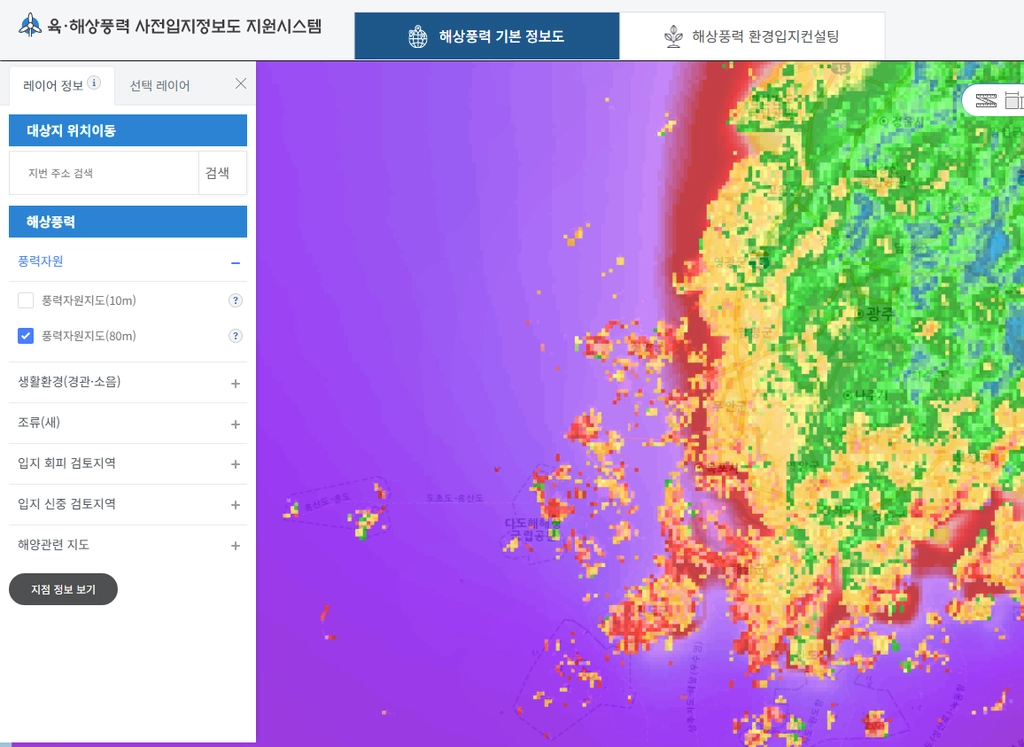Image resolution: width=1024 pixels, height=747 pixels.
Task: Click the plant icon in 환경입지컨설팅 tab
Action: [x=673, y=37]
